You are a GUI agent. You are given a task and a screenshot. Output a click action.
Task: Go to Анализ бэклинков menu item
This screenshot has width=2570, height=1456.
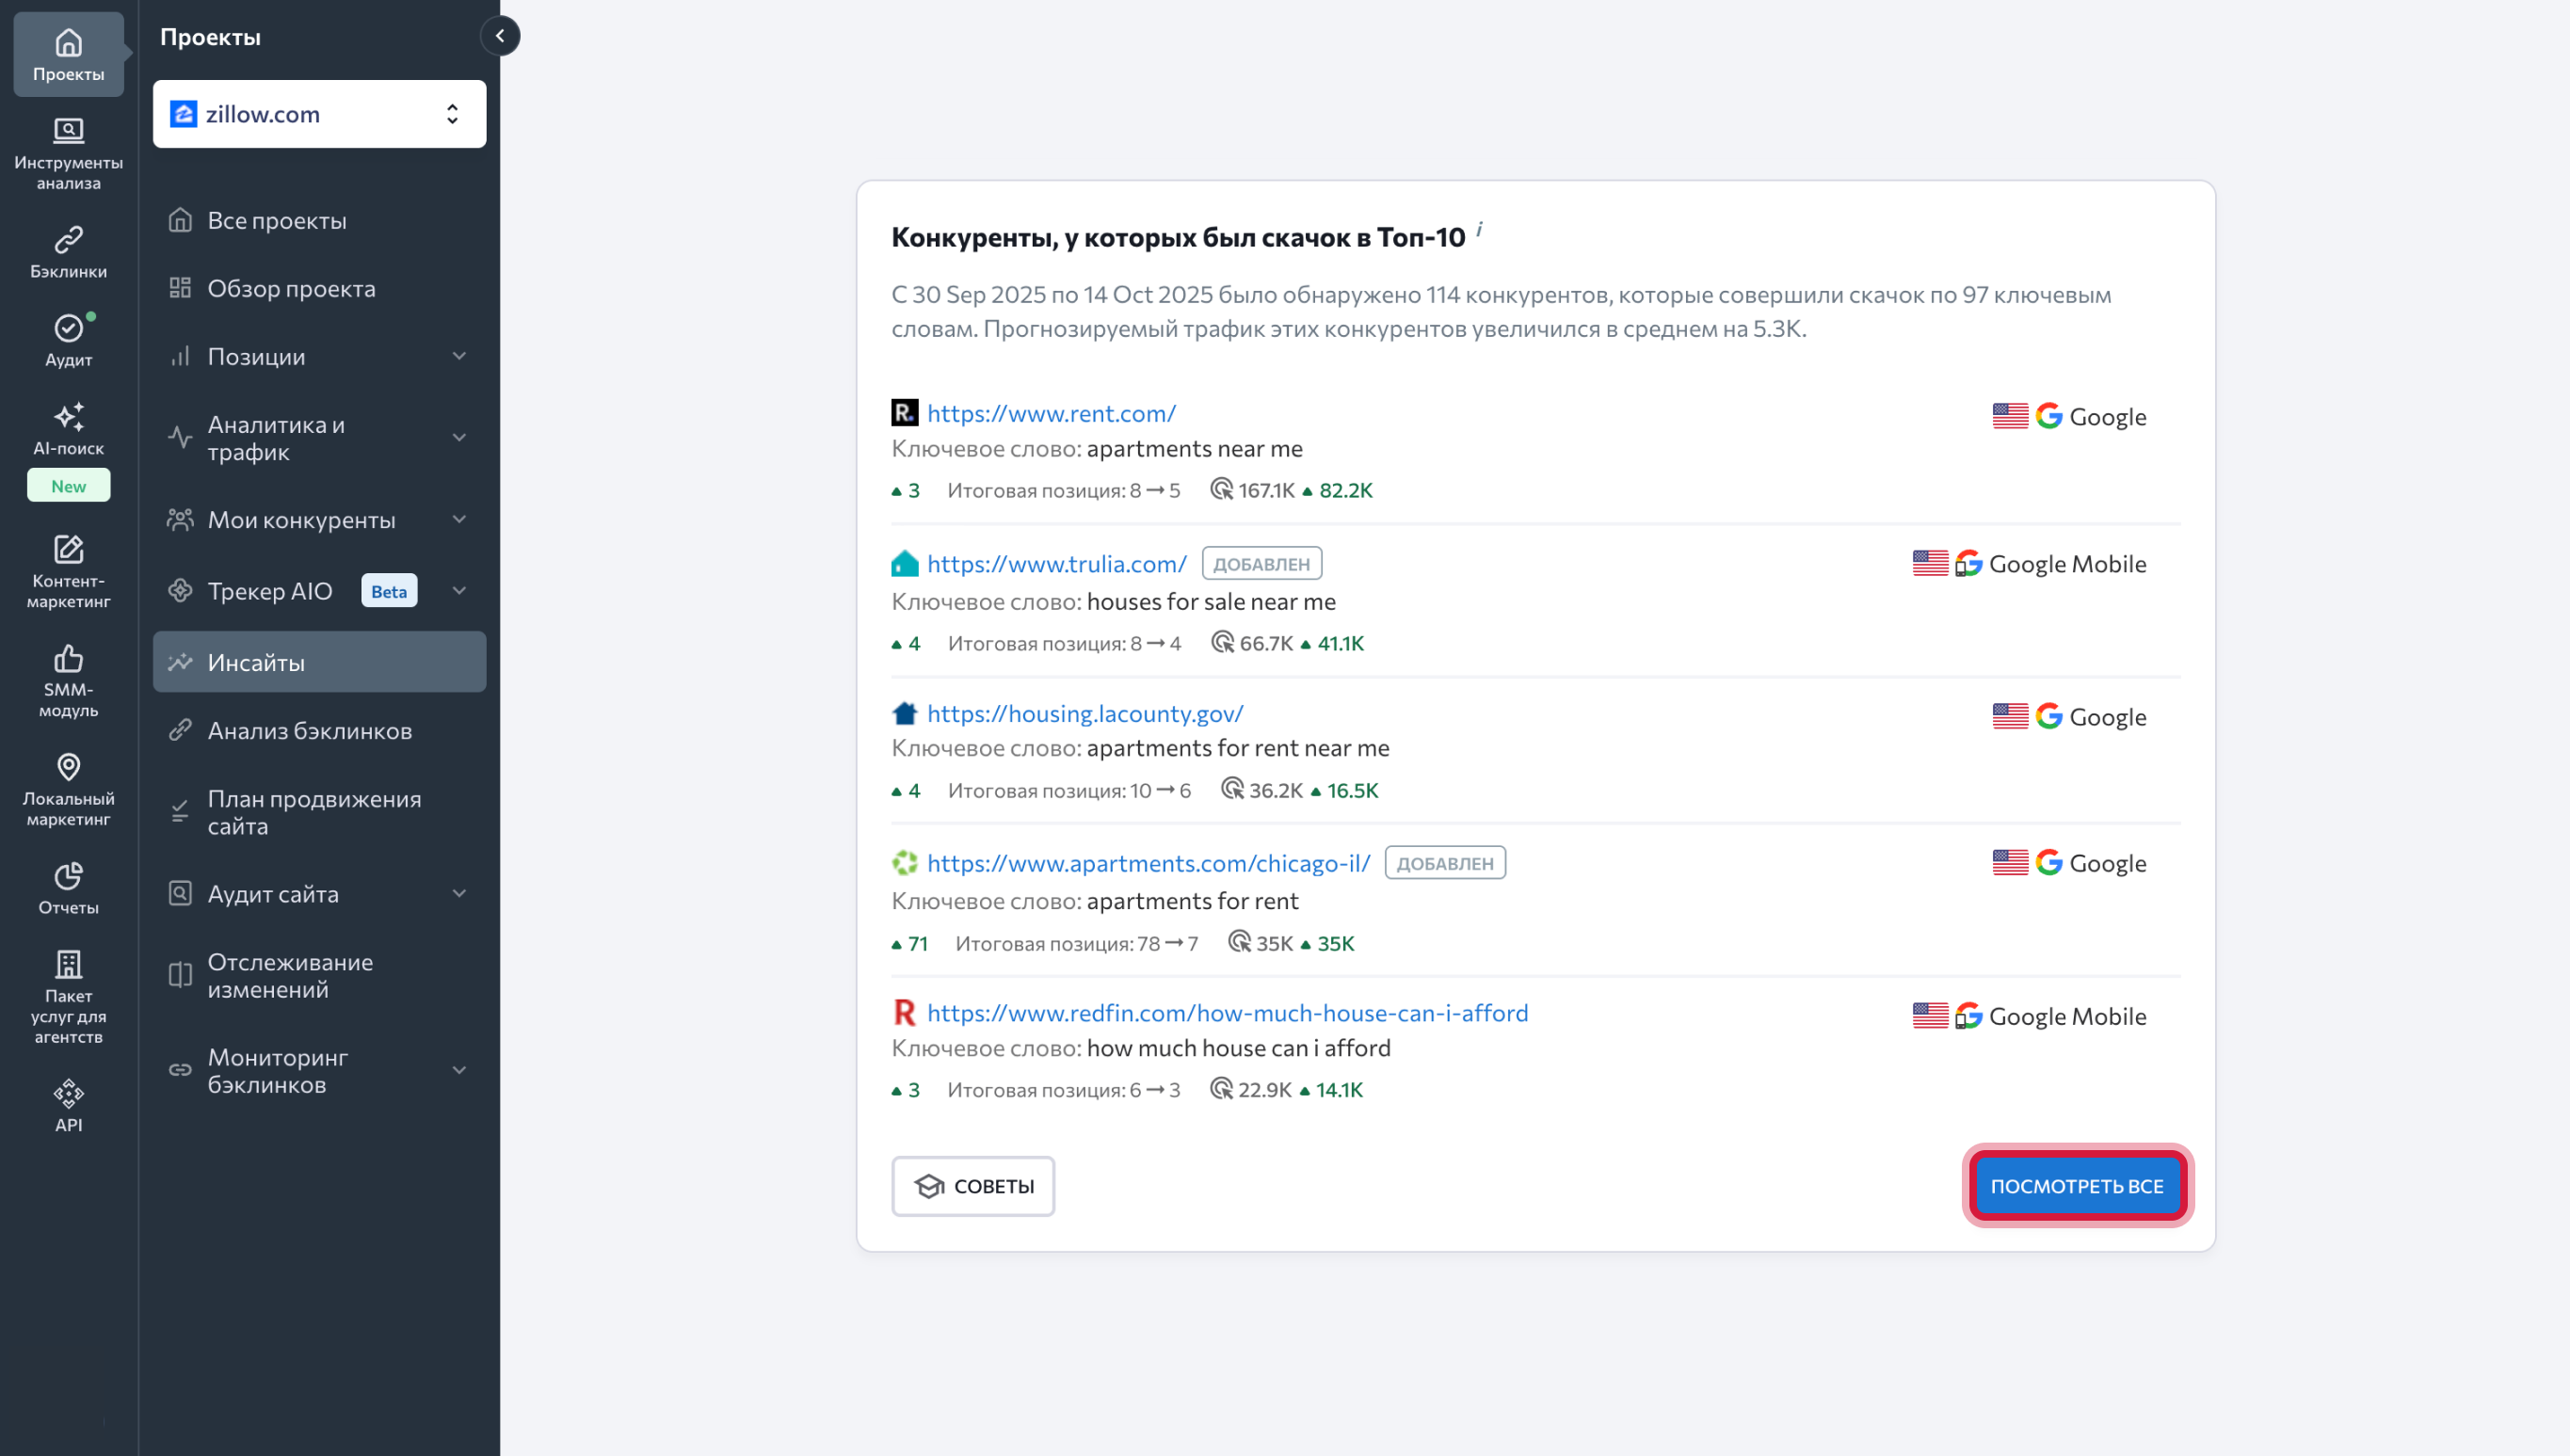309,730
